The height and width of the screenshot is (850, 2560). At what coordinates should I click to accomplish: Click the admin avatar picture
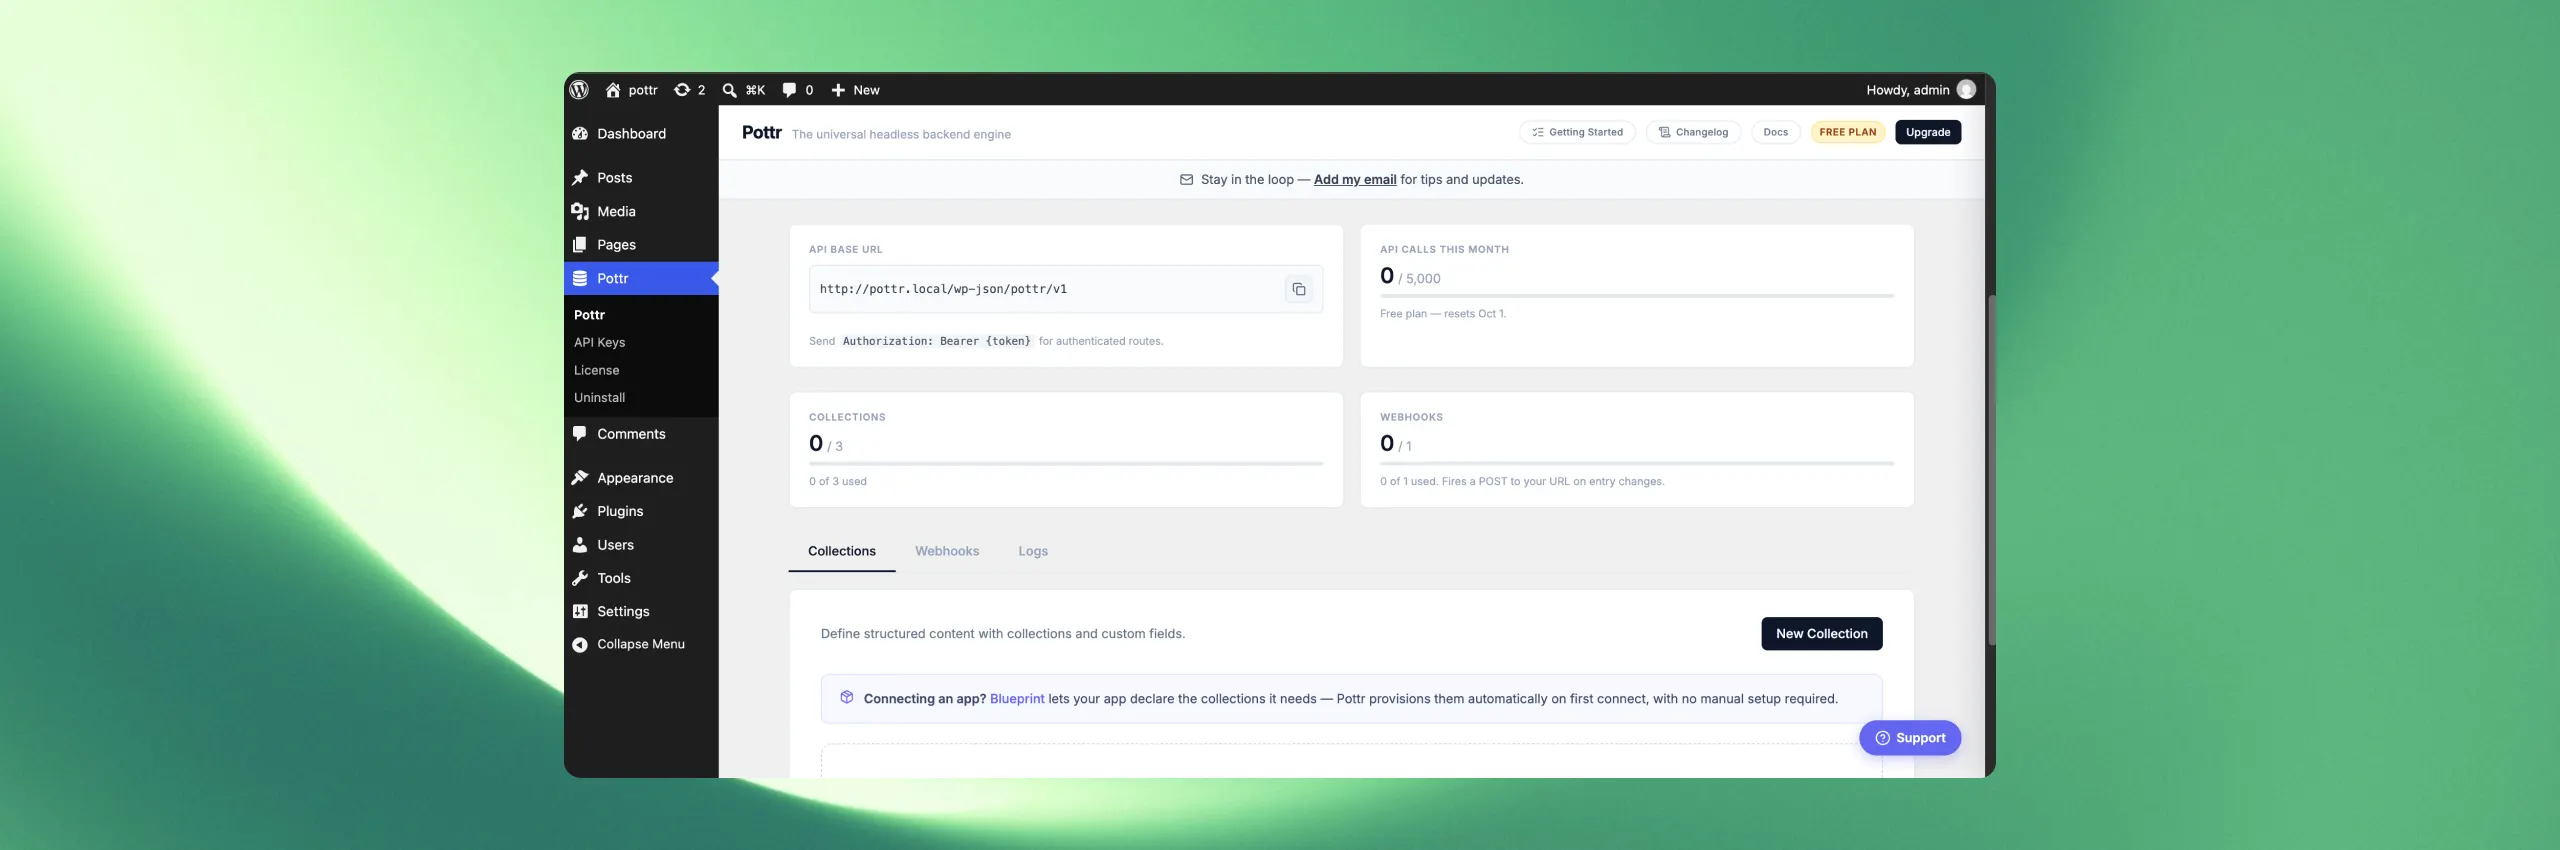(1966, 90)
